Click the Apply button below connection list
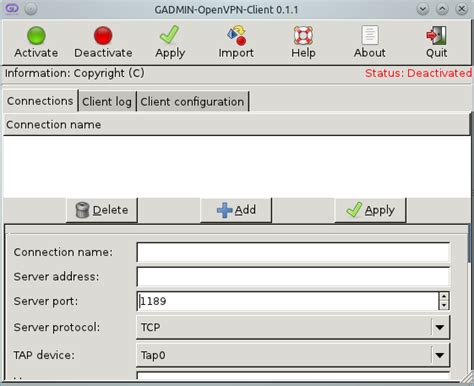The height and width of the screenshot is (386, 474). pos(370,210)
